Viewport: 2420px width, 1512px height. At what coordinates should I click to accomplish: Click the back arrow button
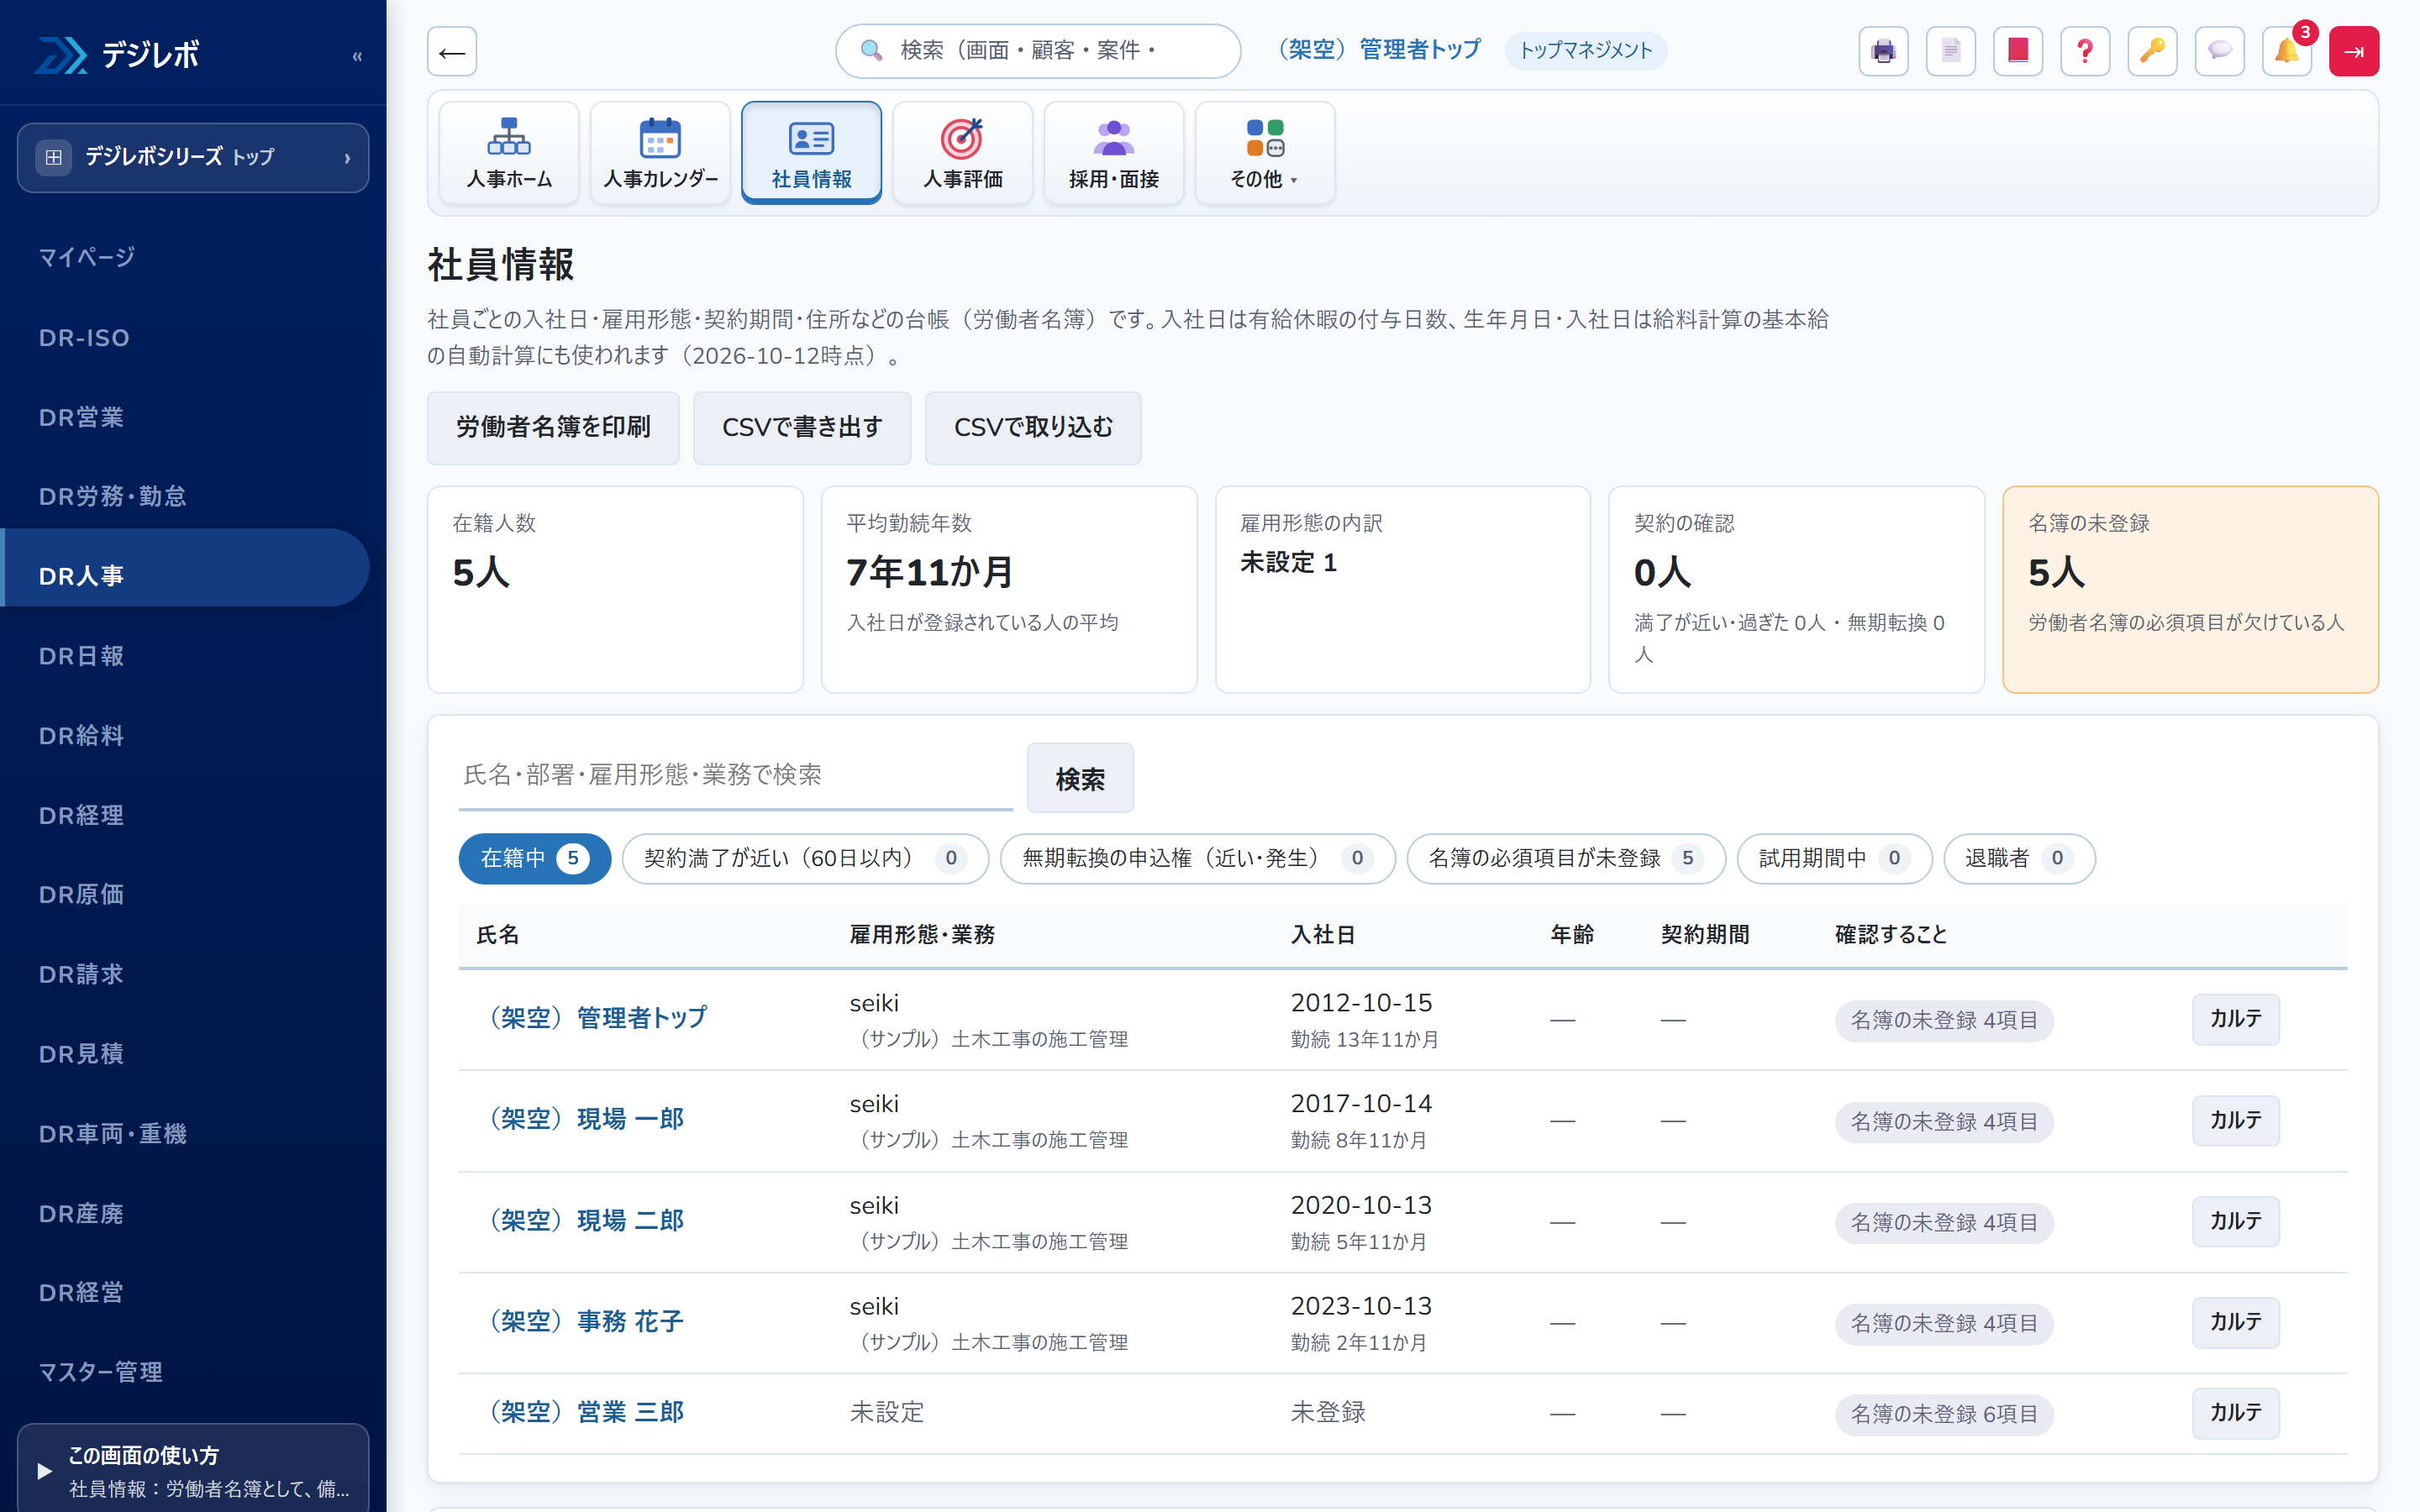click(x=452, y=51)
